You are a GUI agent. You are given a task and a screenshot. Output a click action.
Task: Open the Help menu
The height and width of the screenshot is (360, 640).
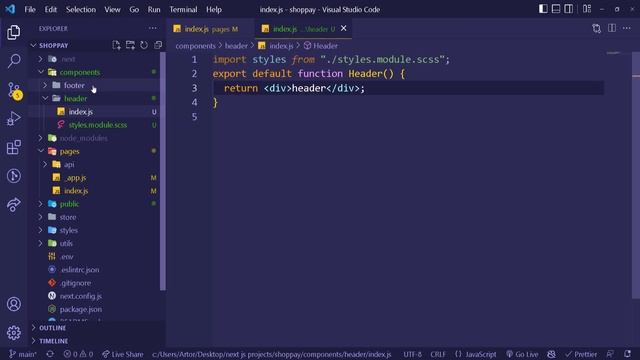tap(214, 9)
